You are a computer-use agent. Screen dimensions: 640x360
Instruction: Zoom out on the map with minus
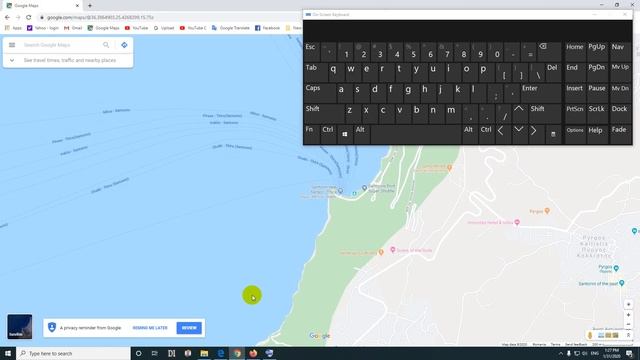pos(629,324)
